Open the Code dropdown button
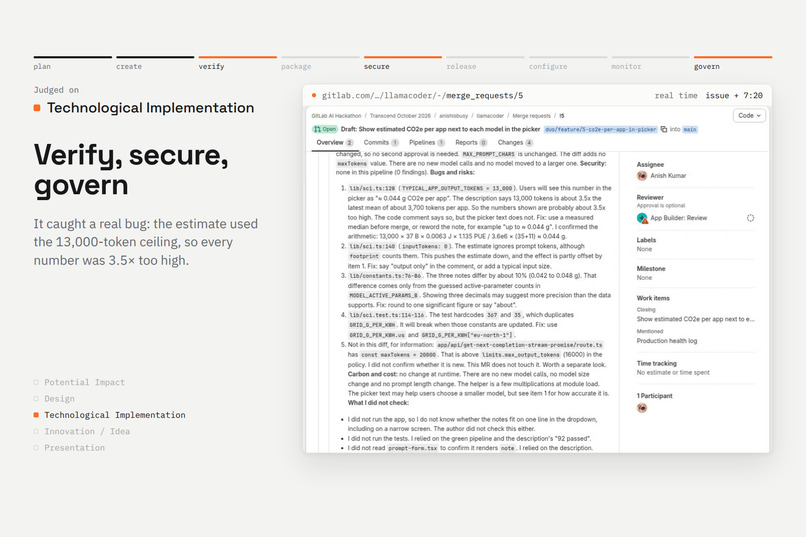806x537 pixels. (x=749, y=116)
